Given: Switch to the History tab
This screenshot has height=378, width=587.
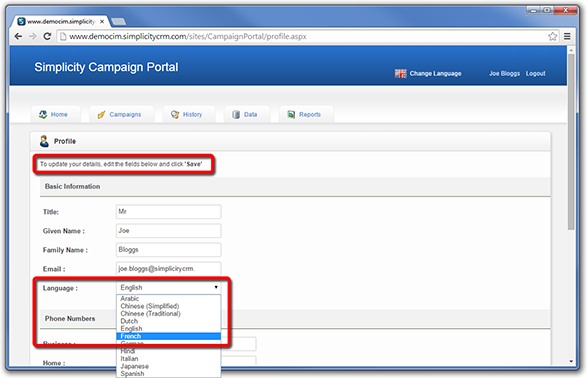Looking at the screenshot, I should point(189,114).
